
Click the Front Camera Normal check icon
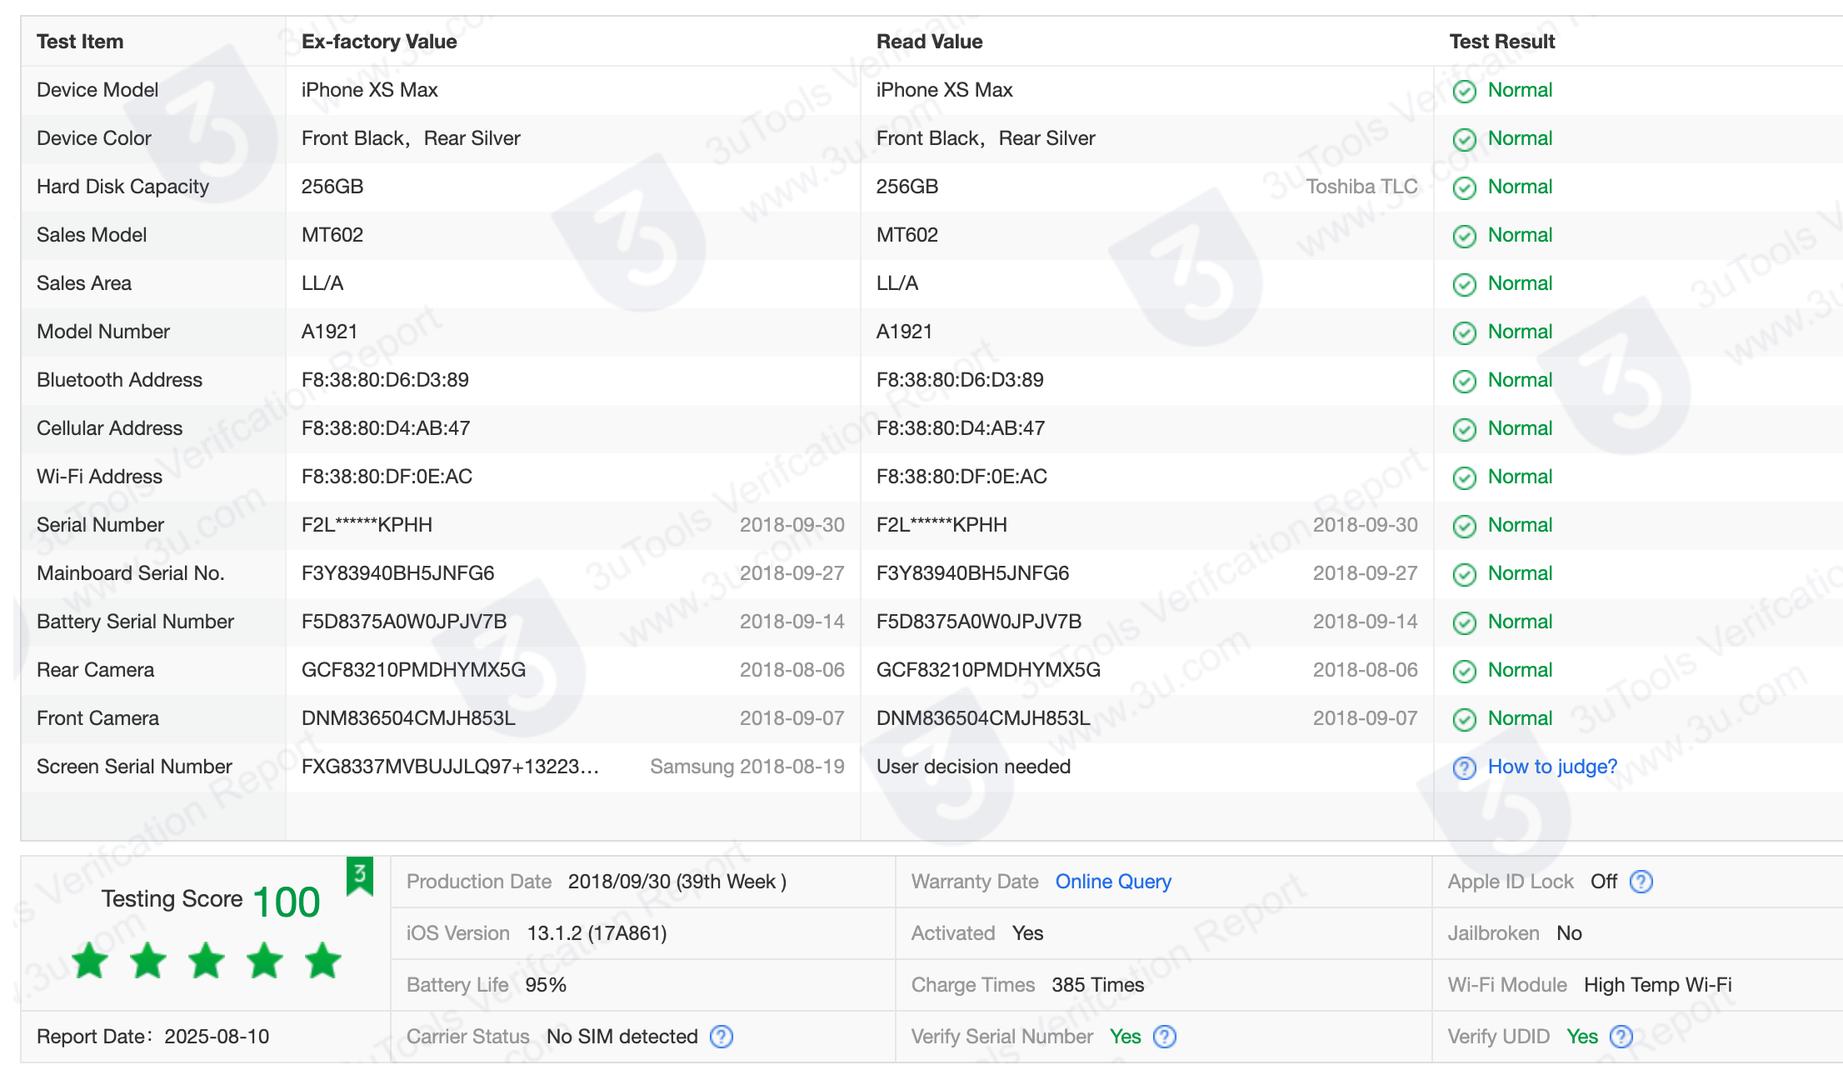(1464, 720)
